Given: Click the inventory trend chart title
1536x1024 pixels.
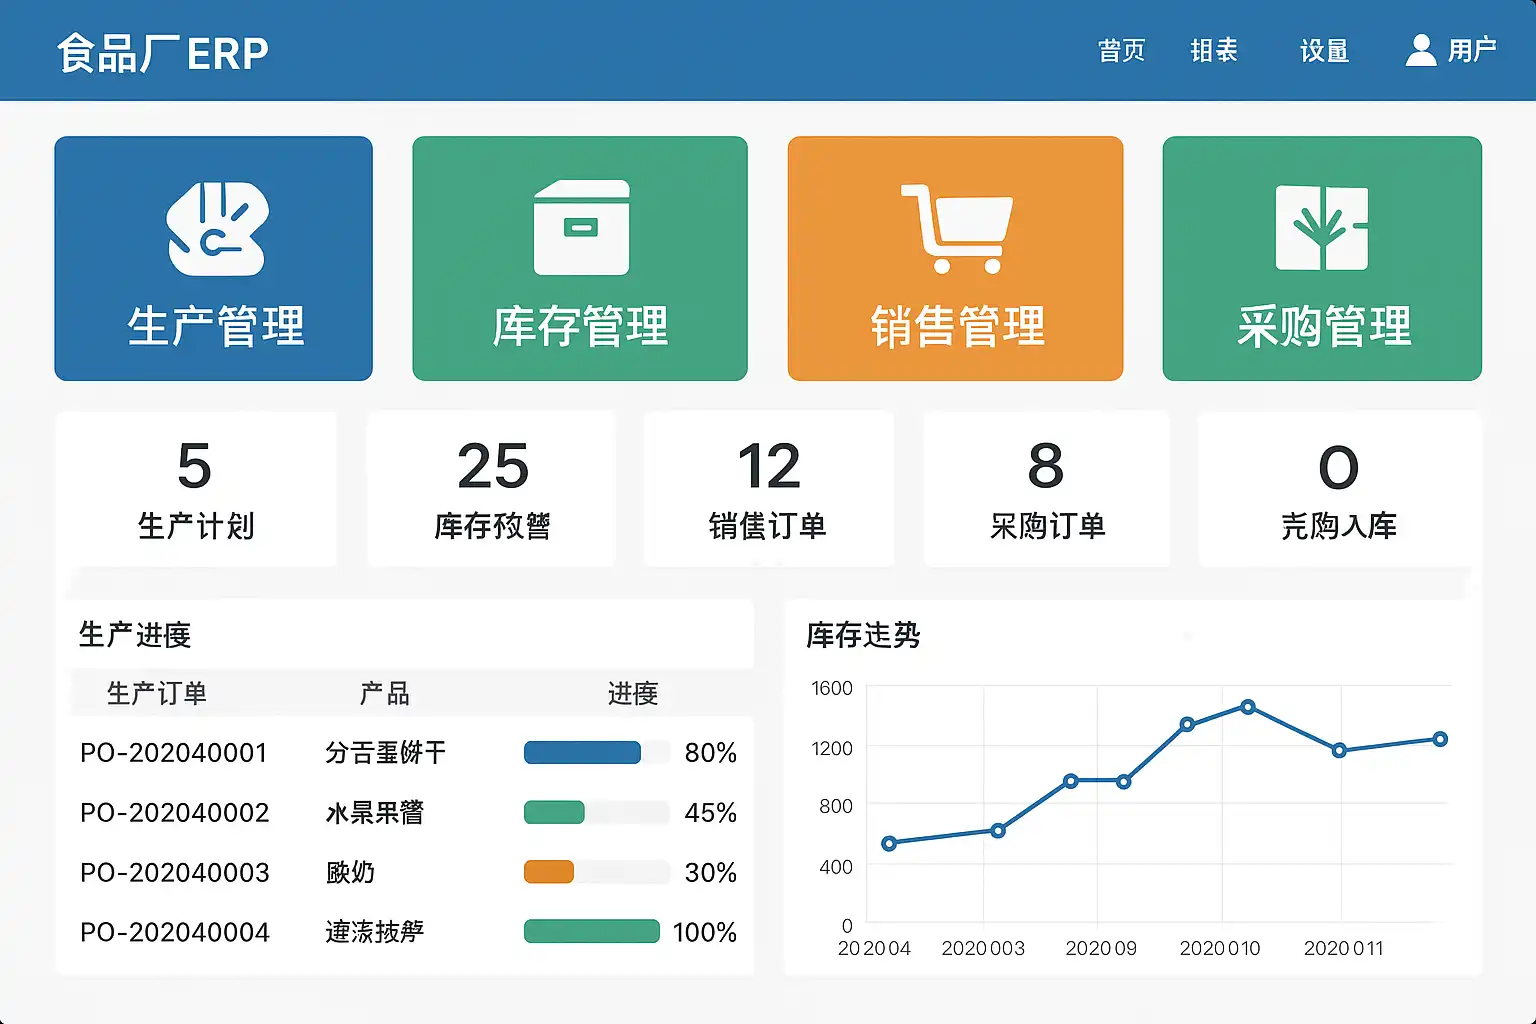Looking at the screenshot, I should click(863, 634).
